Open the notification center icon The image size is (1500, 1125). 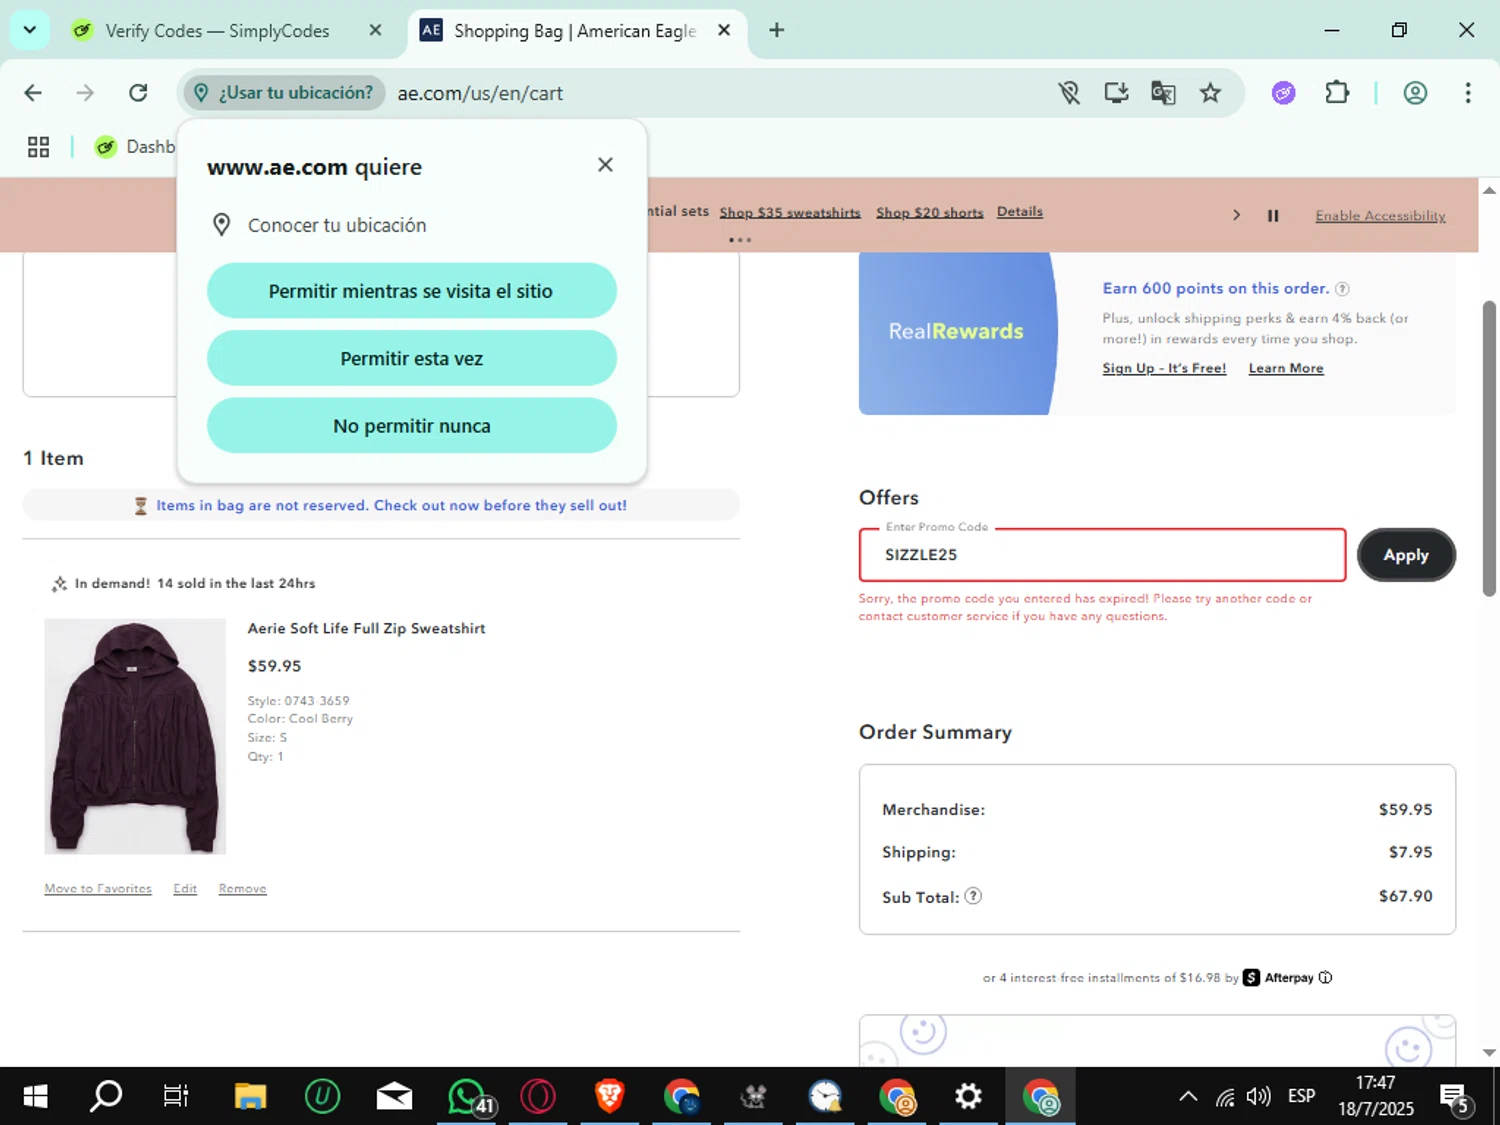tap(1455, 1097)
